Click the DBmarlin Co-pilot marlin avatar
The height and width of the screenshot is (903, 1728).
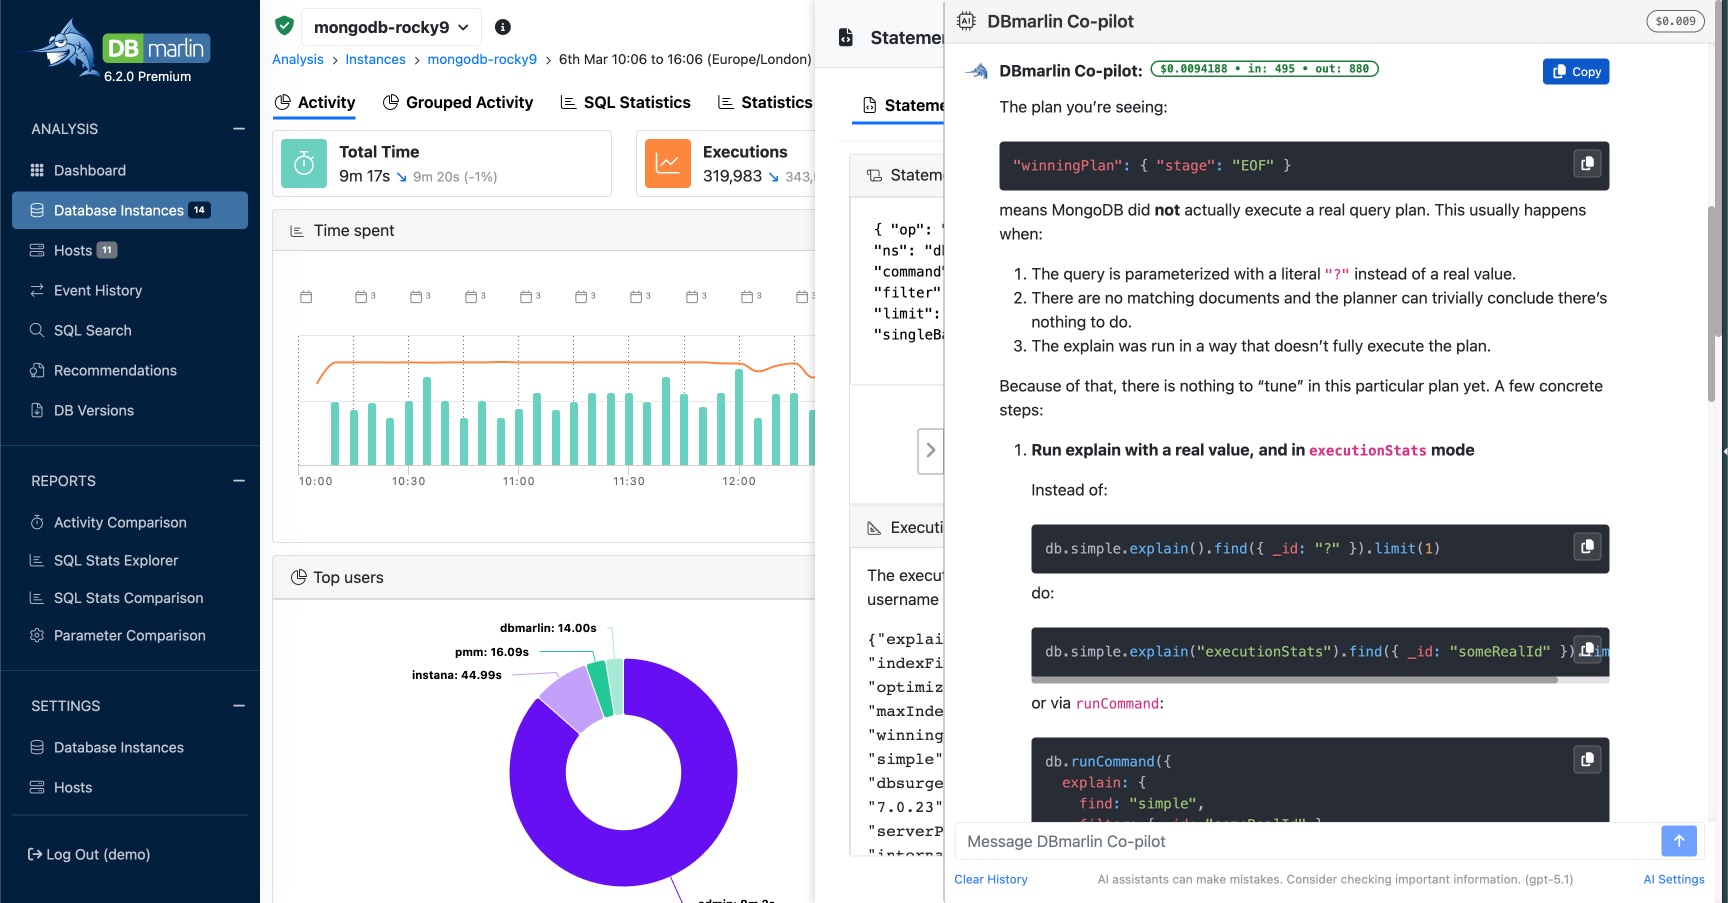tap(977, 71)
